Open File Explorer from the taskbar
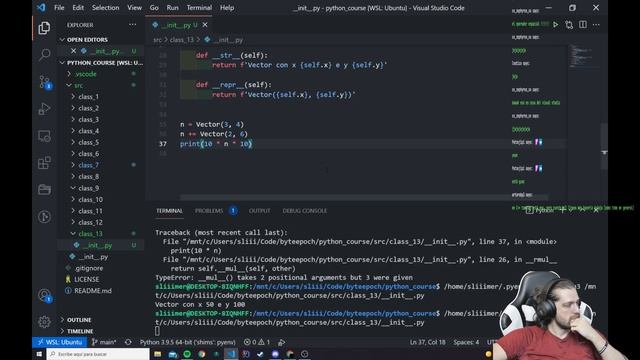The width and height of the screenshot is (640, 360). click(157, 354)
